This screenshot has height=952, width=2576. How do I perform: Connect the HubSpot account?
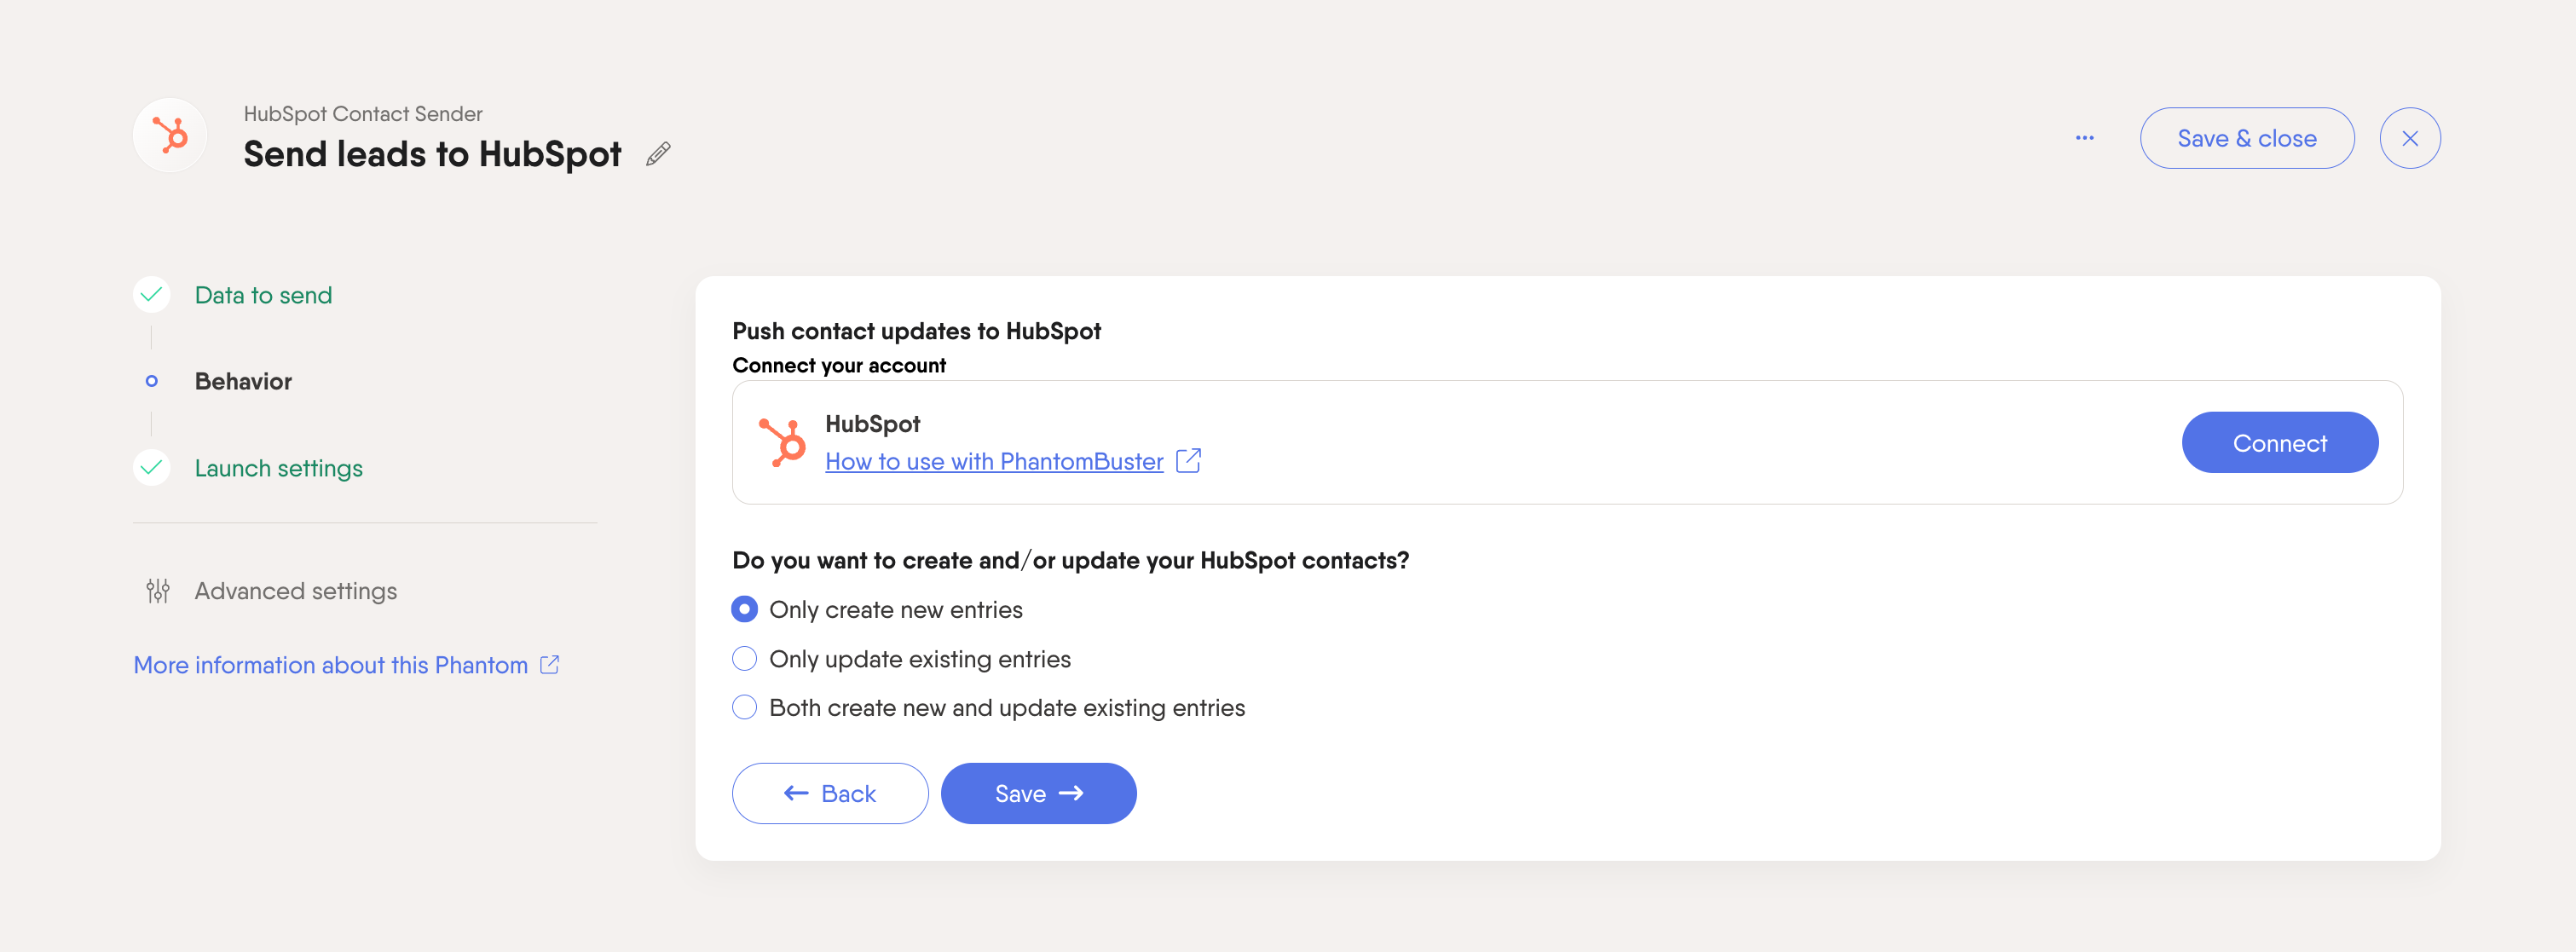pos(2279,442)
